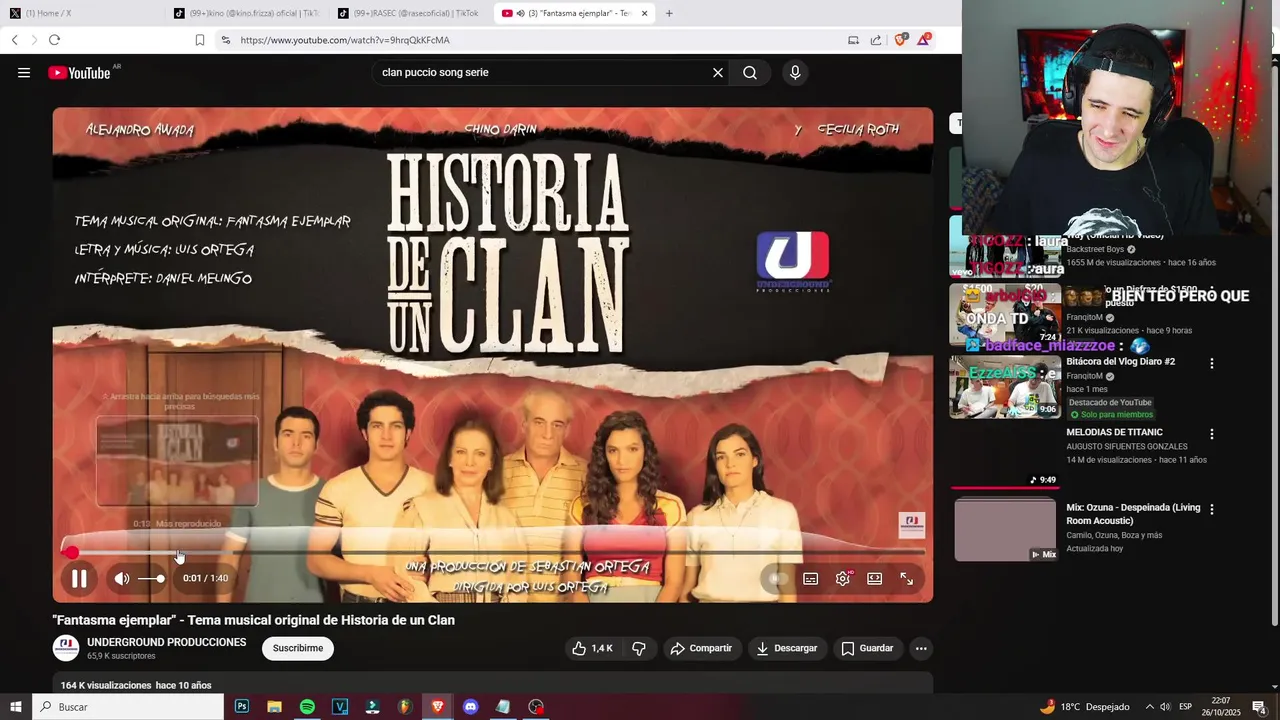Viewport: 1280px width, 720px height.
Task: Go to the YouTube home logo
Action: pos(79,72)
